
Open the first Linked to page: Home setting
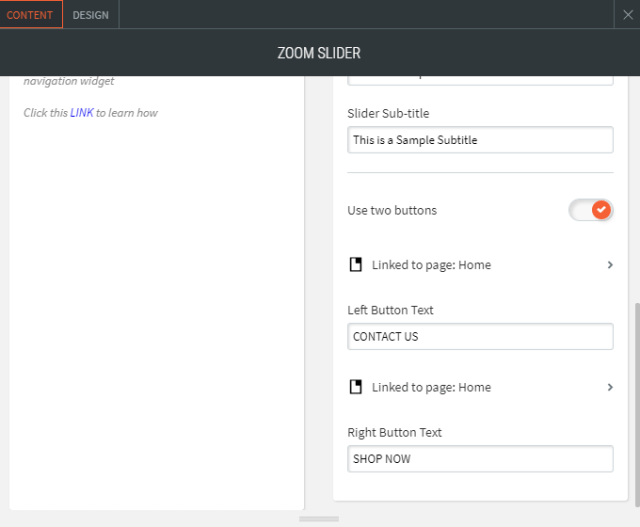[431, 265]
